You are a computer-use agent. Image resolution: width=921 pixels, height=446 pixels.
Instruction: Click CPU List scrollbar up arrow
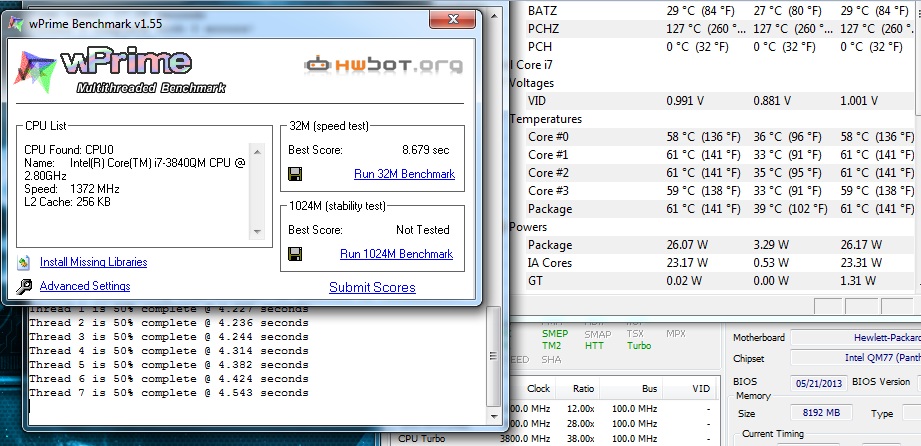(x=257, y=152)
